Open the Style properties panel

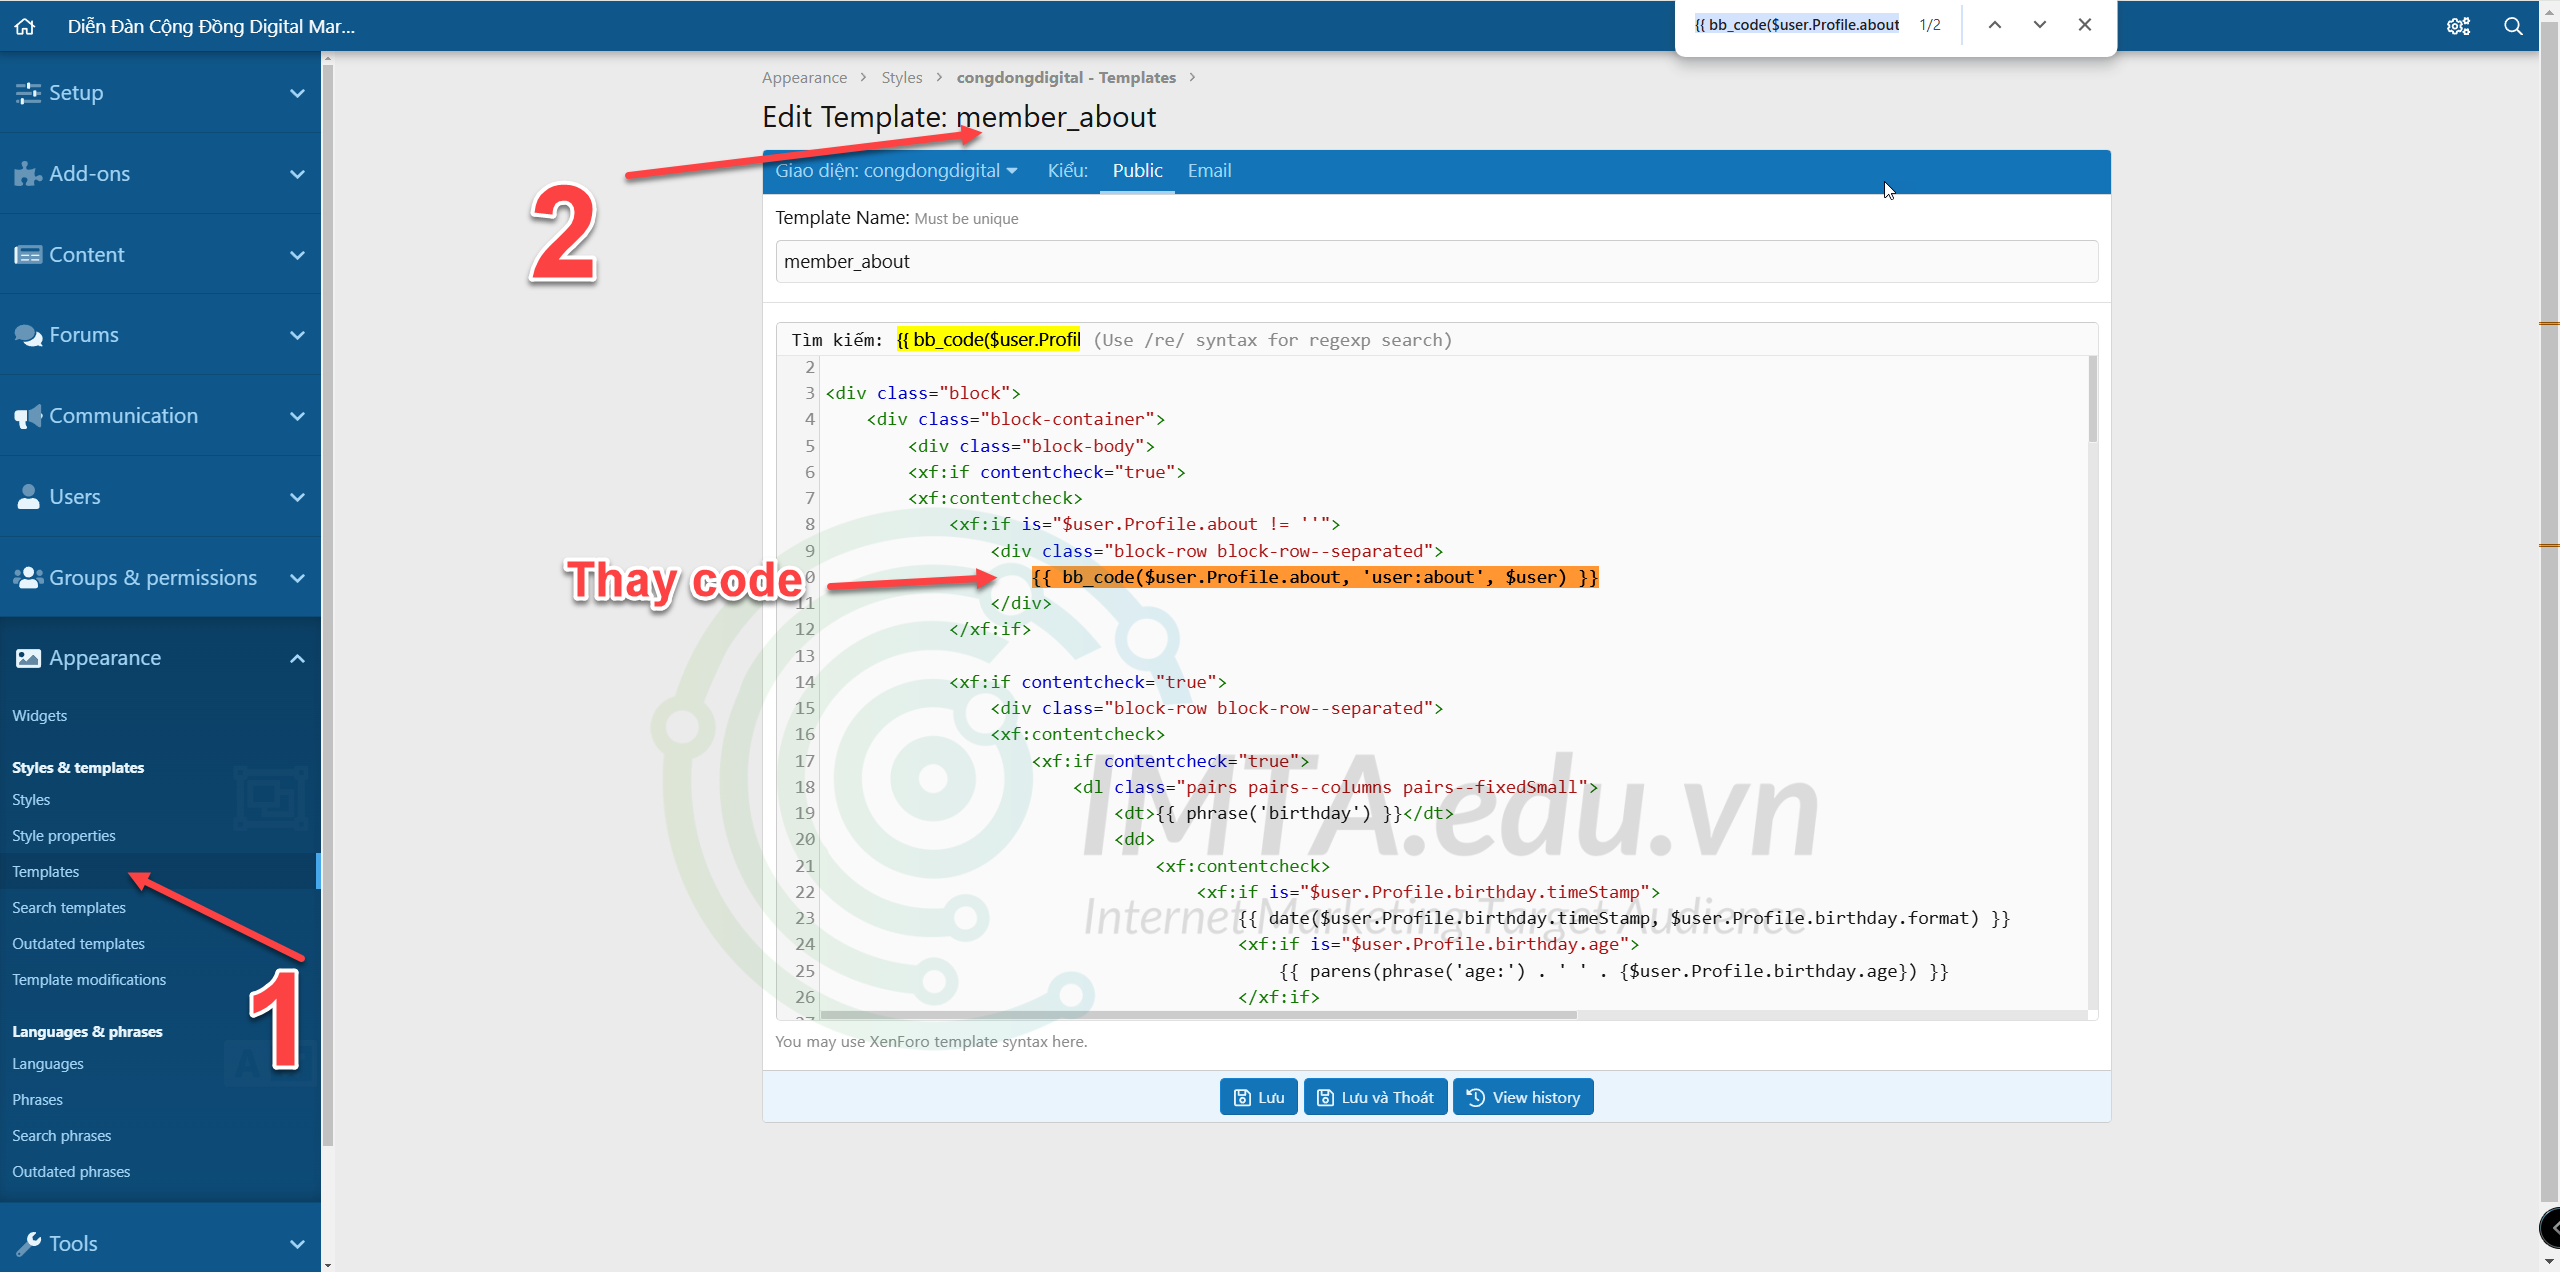(x=62, y=834)
